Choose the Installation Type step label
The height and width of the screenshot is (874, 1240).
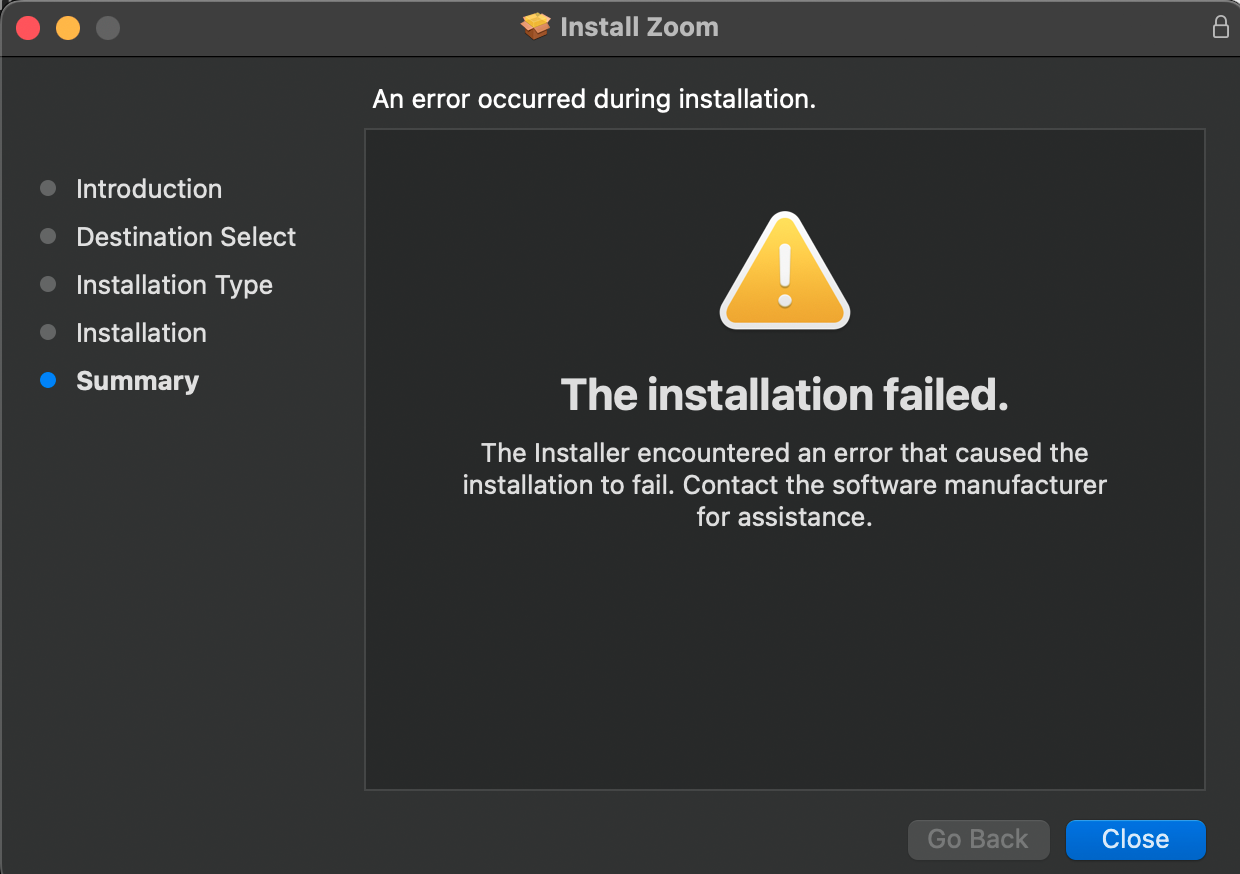click(x=174, y=285)
